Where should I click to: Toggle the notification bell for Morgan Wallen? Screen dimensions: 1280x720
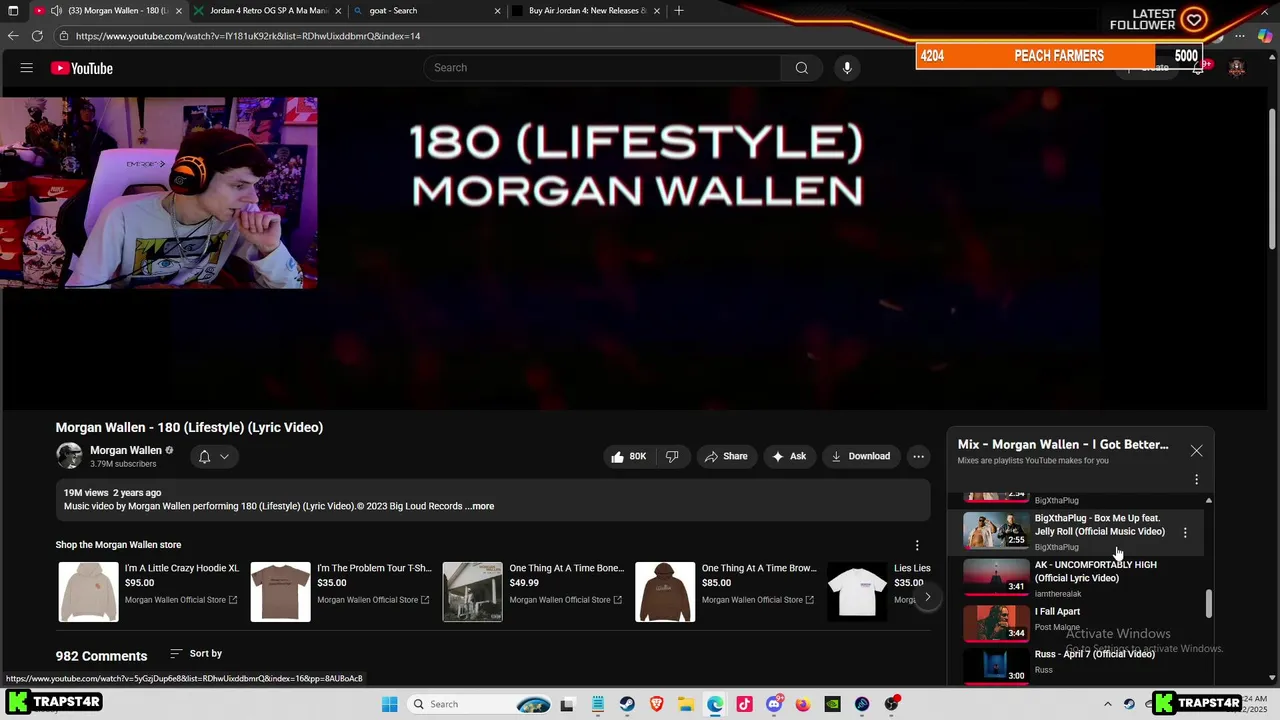204,456
